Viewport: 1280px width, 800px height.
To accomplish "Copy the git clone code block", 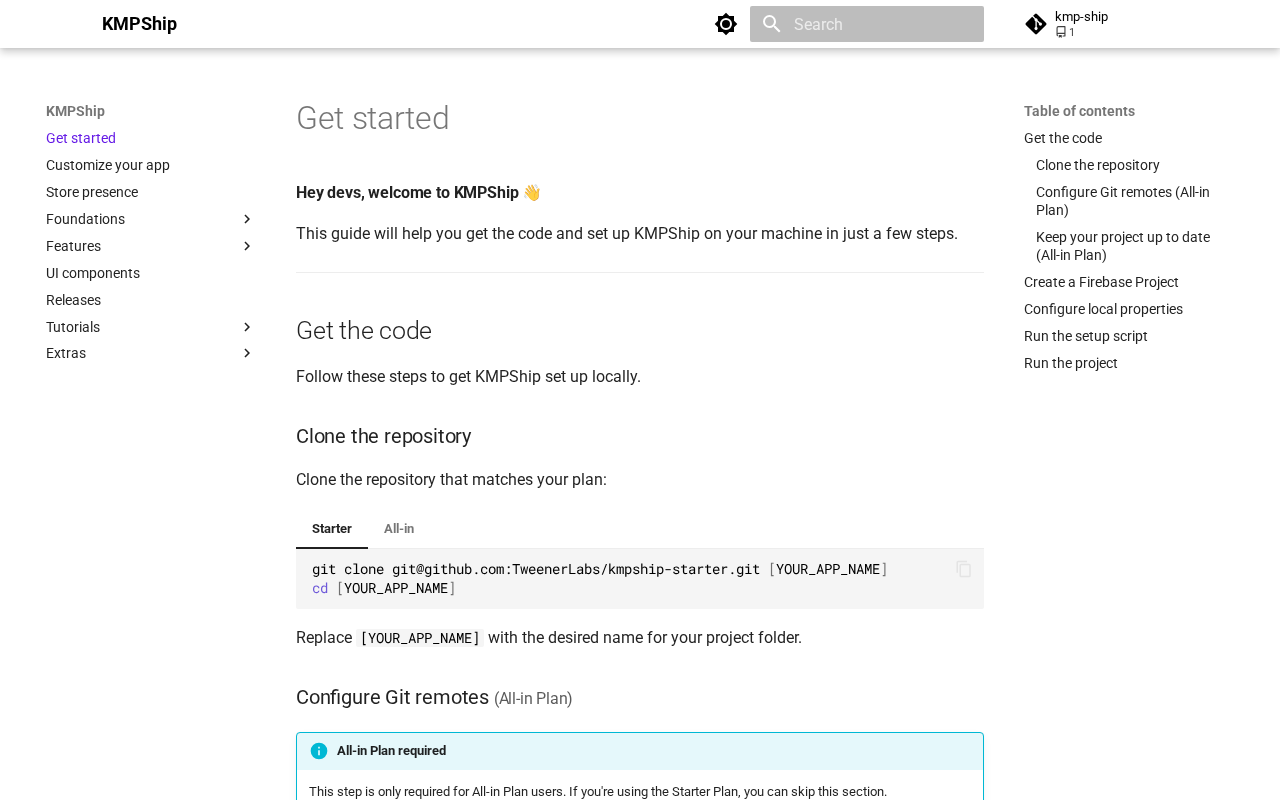I will pos(964,569).
